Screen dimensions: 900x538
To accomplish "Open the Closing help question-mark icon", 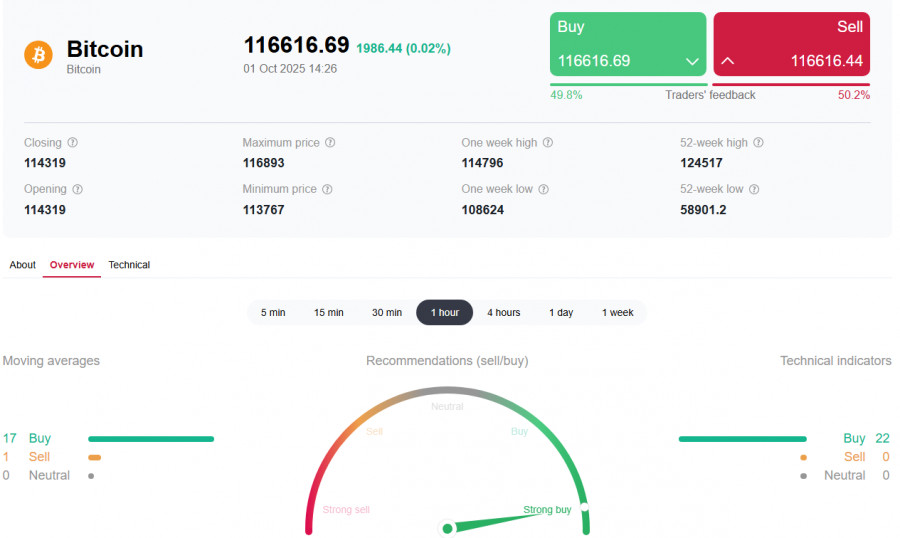I will tap(72, 142).
